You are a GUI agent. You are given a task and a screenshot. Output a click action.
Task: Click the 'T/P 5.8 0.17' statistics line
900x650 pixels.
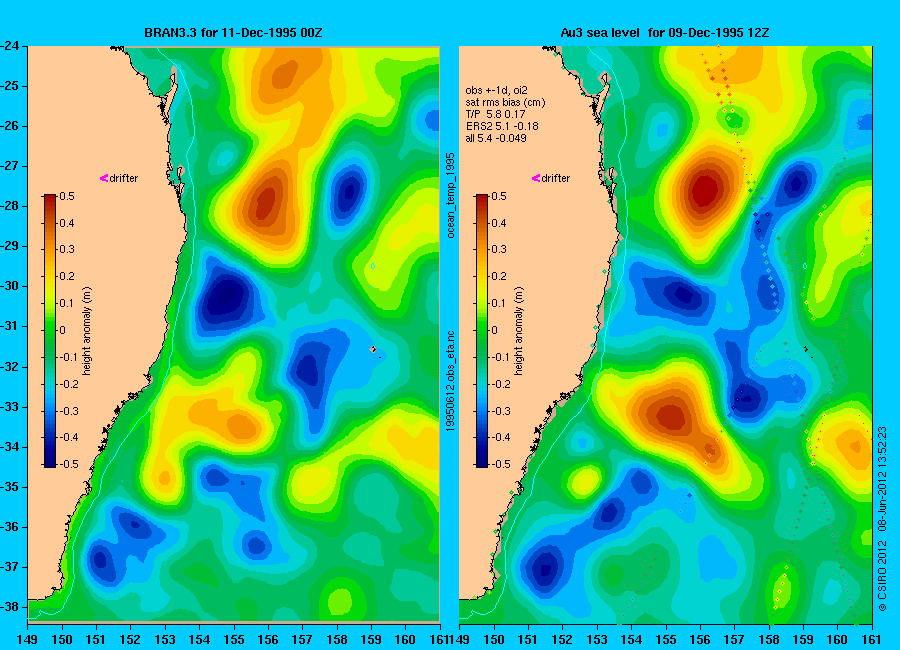click(495, 114)
